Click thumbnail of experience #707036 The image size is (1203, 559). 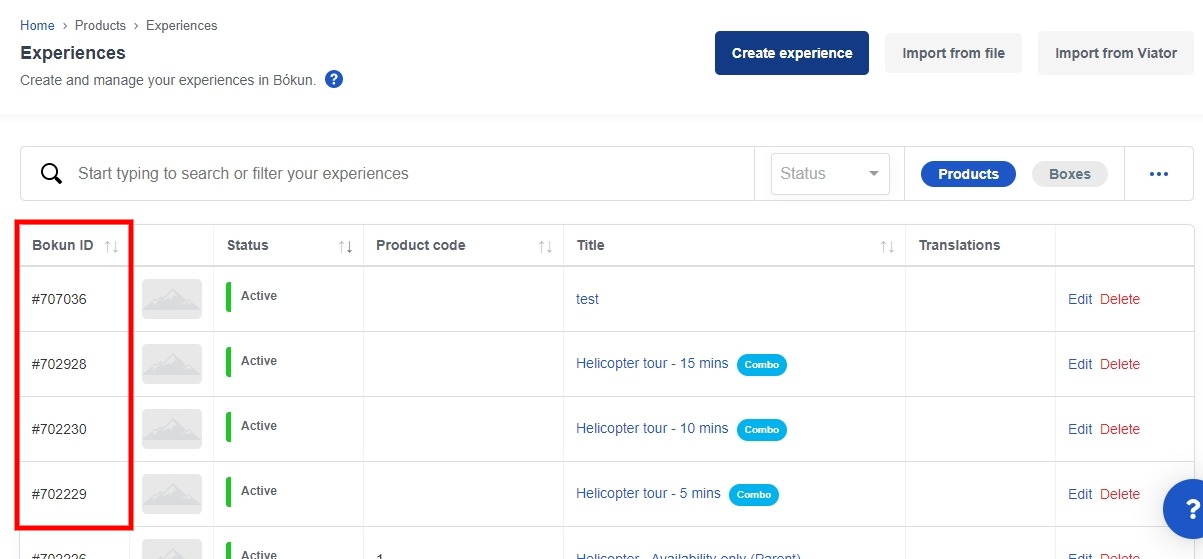pyautogui.click(x=172, y=299)
